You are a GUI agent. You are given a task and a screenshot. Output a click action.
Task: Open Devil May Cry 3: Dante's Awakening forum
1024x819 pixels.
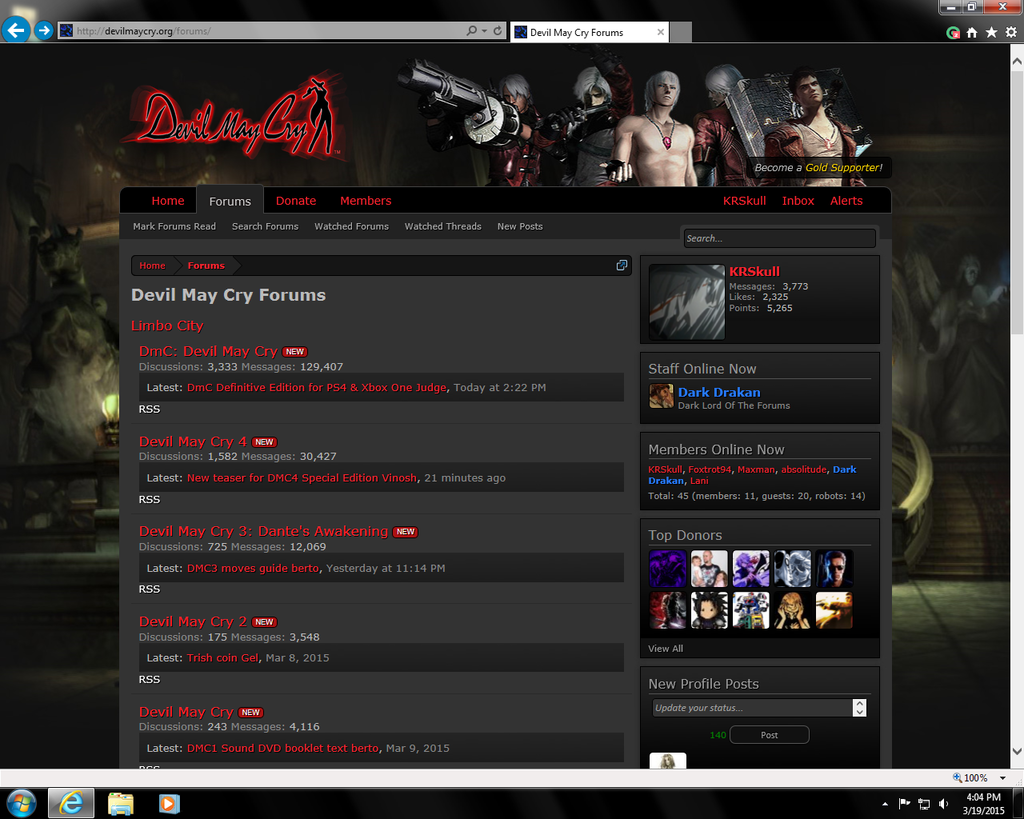click(263, 531)
